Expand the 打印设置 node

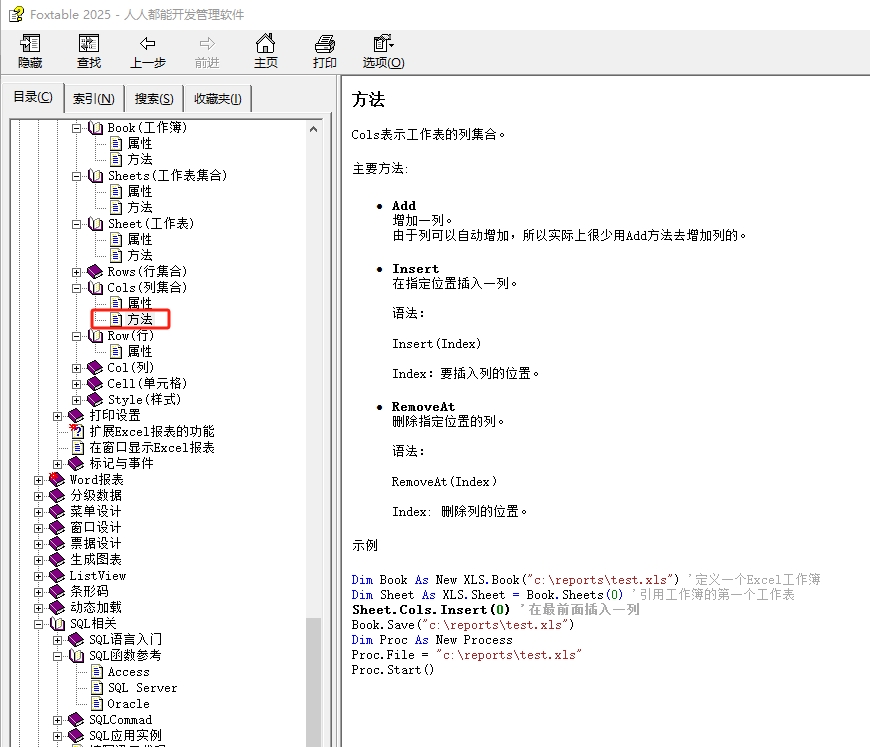coord(58,416)
